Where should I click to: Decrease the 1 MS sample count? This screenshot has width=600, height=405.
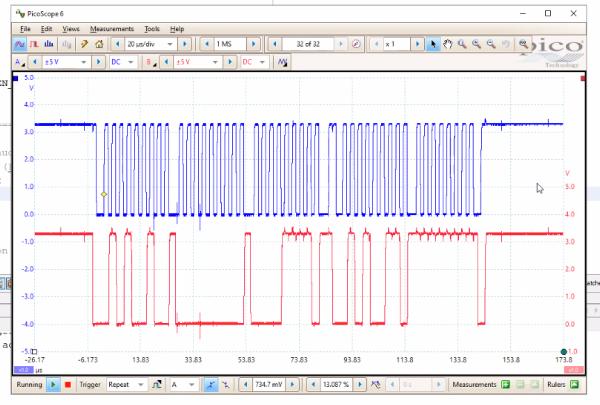point(207,44)
